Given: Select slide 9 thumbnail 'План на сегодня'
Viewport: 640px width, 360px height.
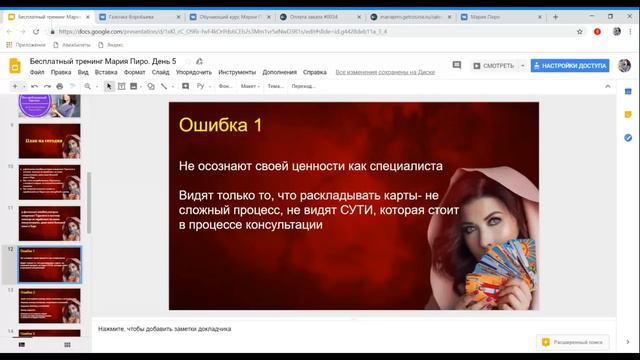Looking at the screenshot, I should (49, 141).
